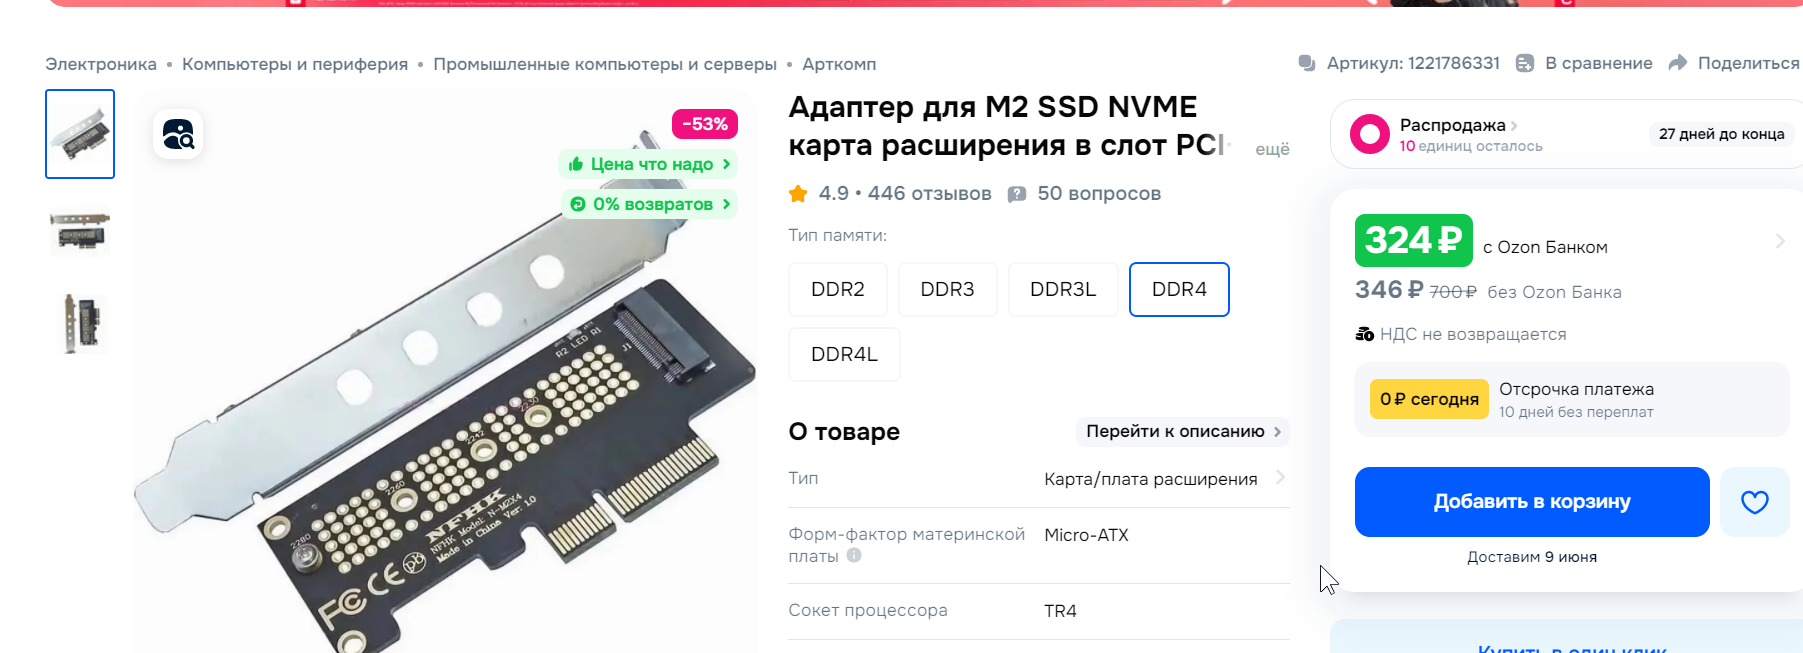The image size is (1803, 653).
Task: Click the visual search icon on product image
Action: 178,134
